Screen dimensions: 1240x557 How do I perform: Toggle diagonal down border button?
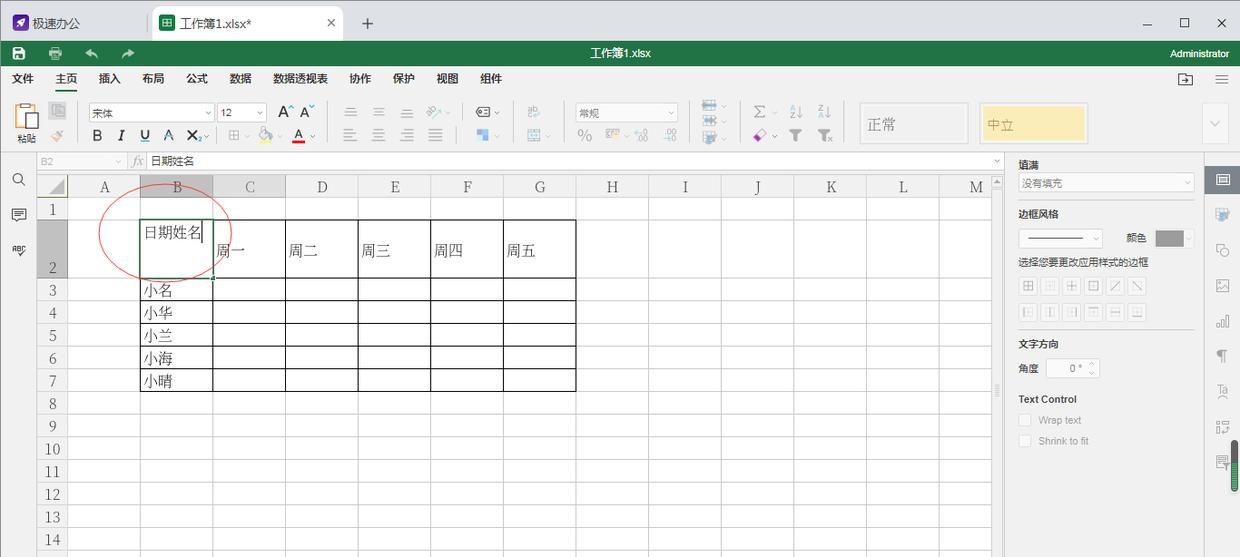(x=1137, y=286)
